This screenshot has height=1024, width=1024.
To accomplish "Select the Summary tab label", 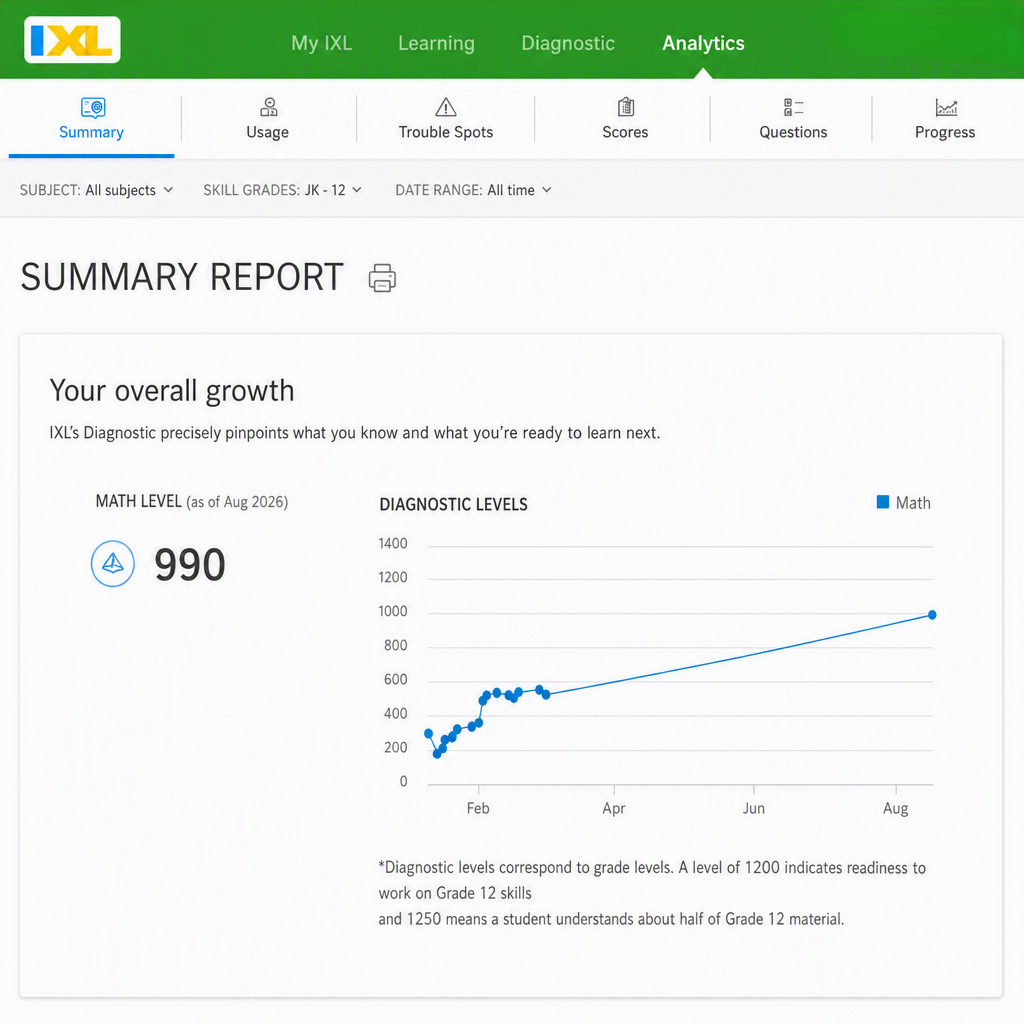I will [x=91, y=132].
